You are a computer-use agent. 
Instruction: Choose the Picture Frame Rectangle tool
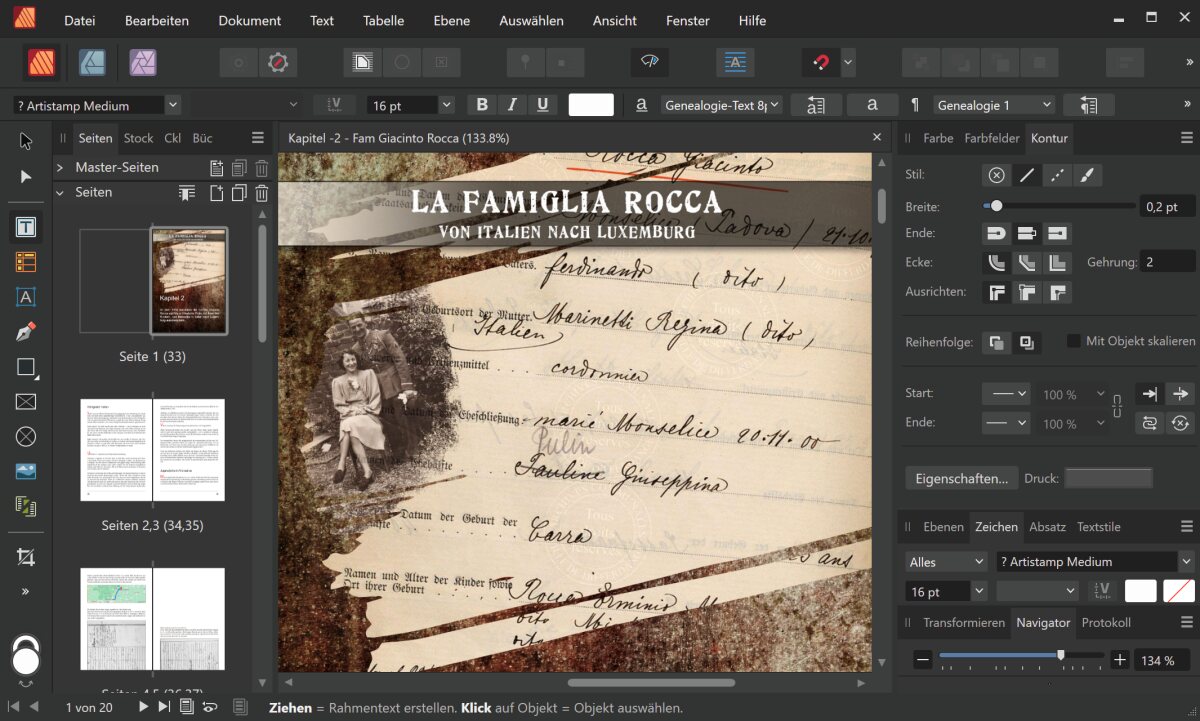[x=26, y=402]
